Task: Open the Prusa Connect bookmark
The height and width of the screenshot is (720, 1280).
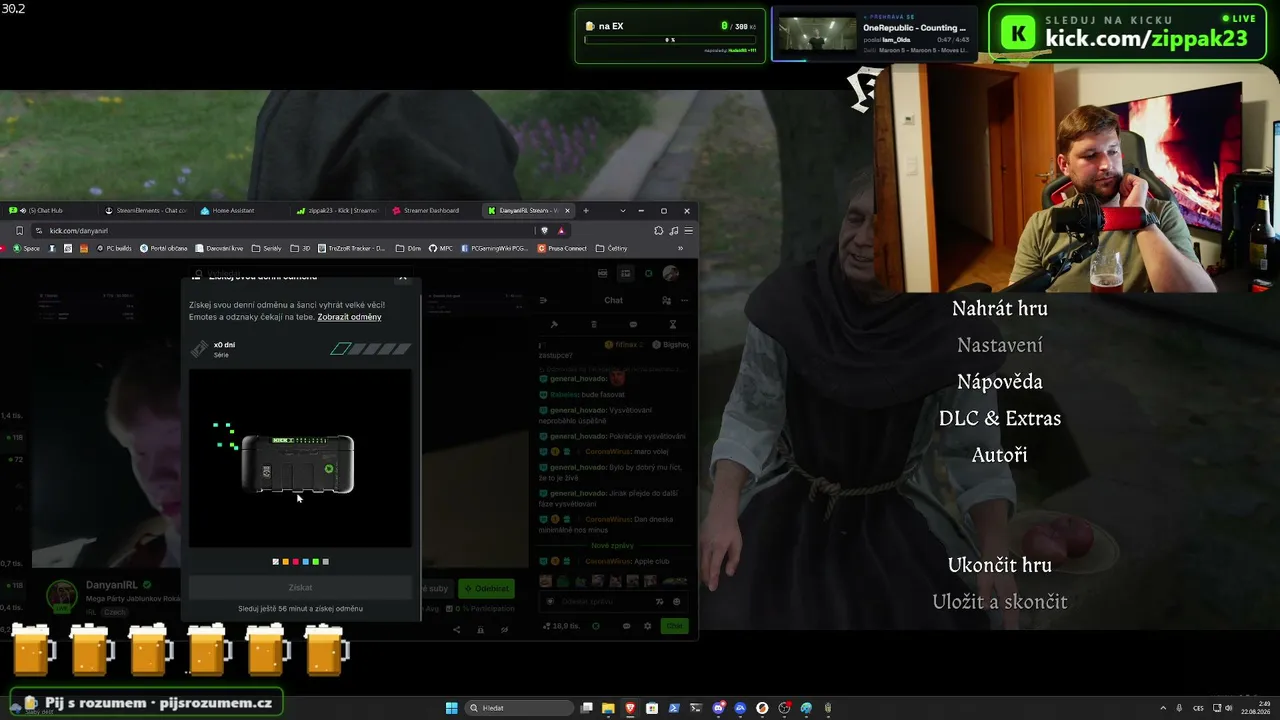Action: point(562,248)
